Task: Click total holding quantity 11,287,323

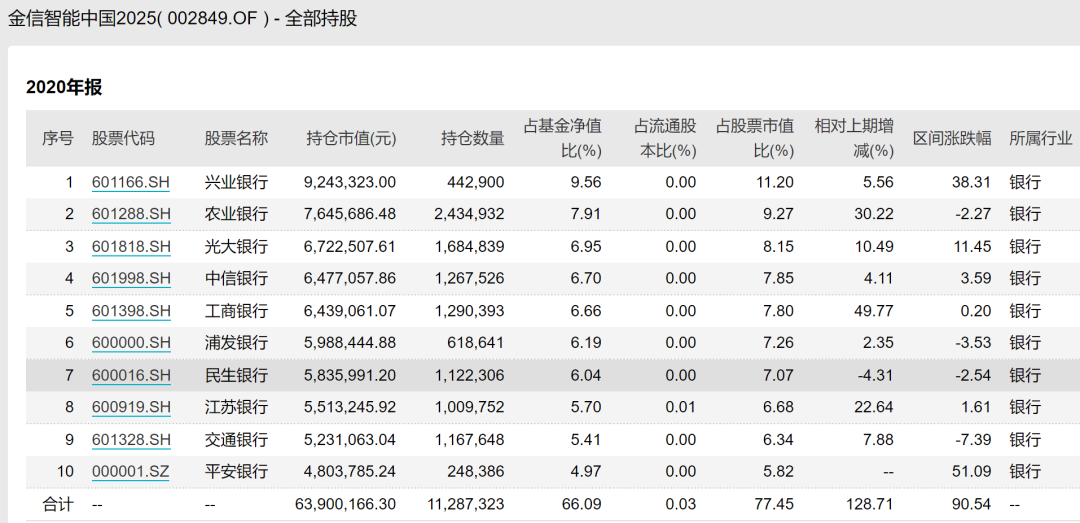Action: [466, 504]
